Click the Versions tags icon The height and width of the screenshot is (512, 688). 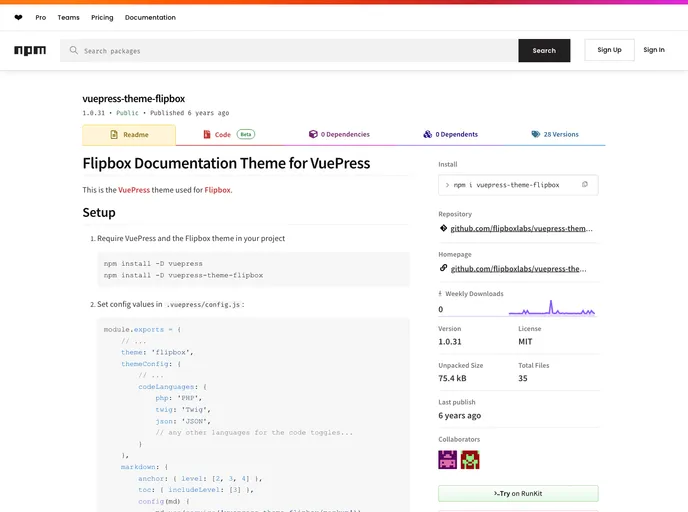(x=536, y=134)
